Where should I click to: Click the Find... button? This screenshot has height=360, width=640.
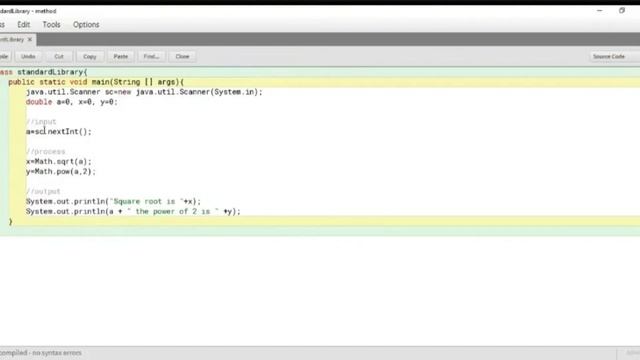coord(151,56)
